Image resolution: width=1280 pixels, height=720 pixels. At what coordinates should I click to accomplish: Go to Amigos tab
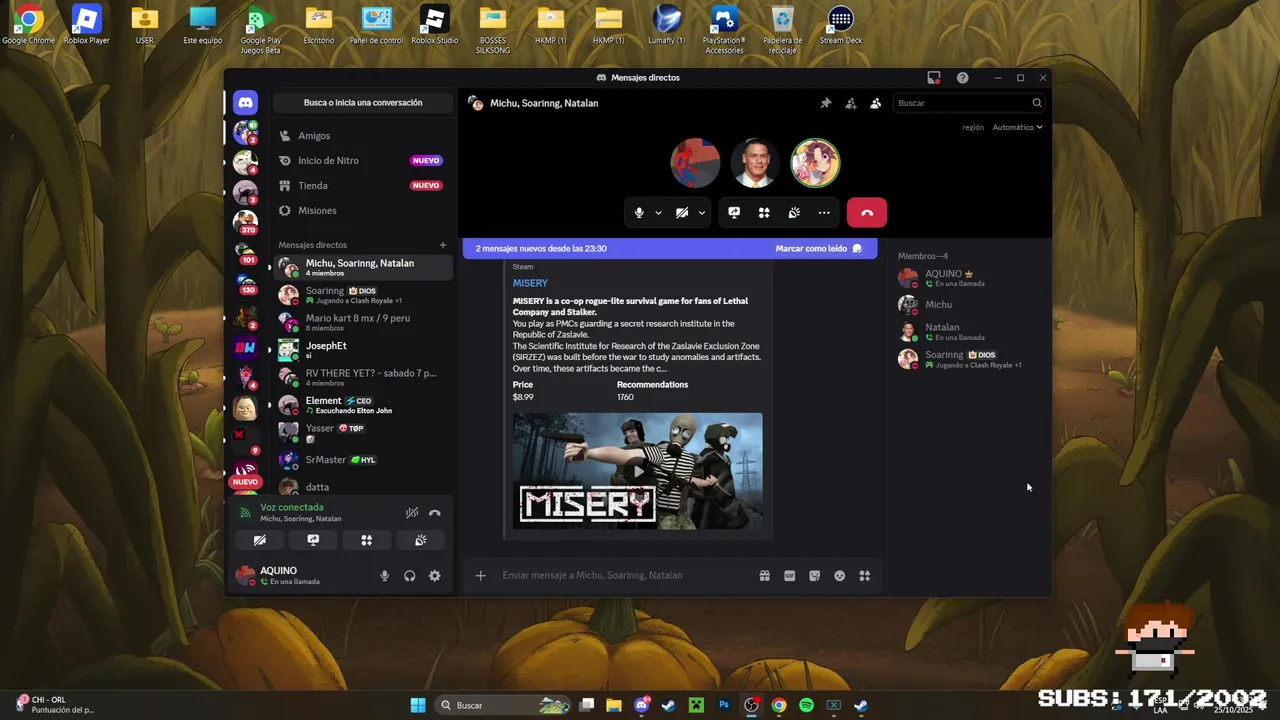(x=362, y=136)
